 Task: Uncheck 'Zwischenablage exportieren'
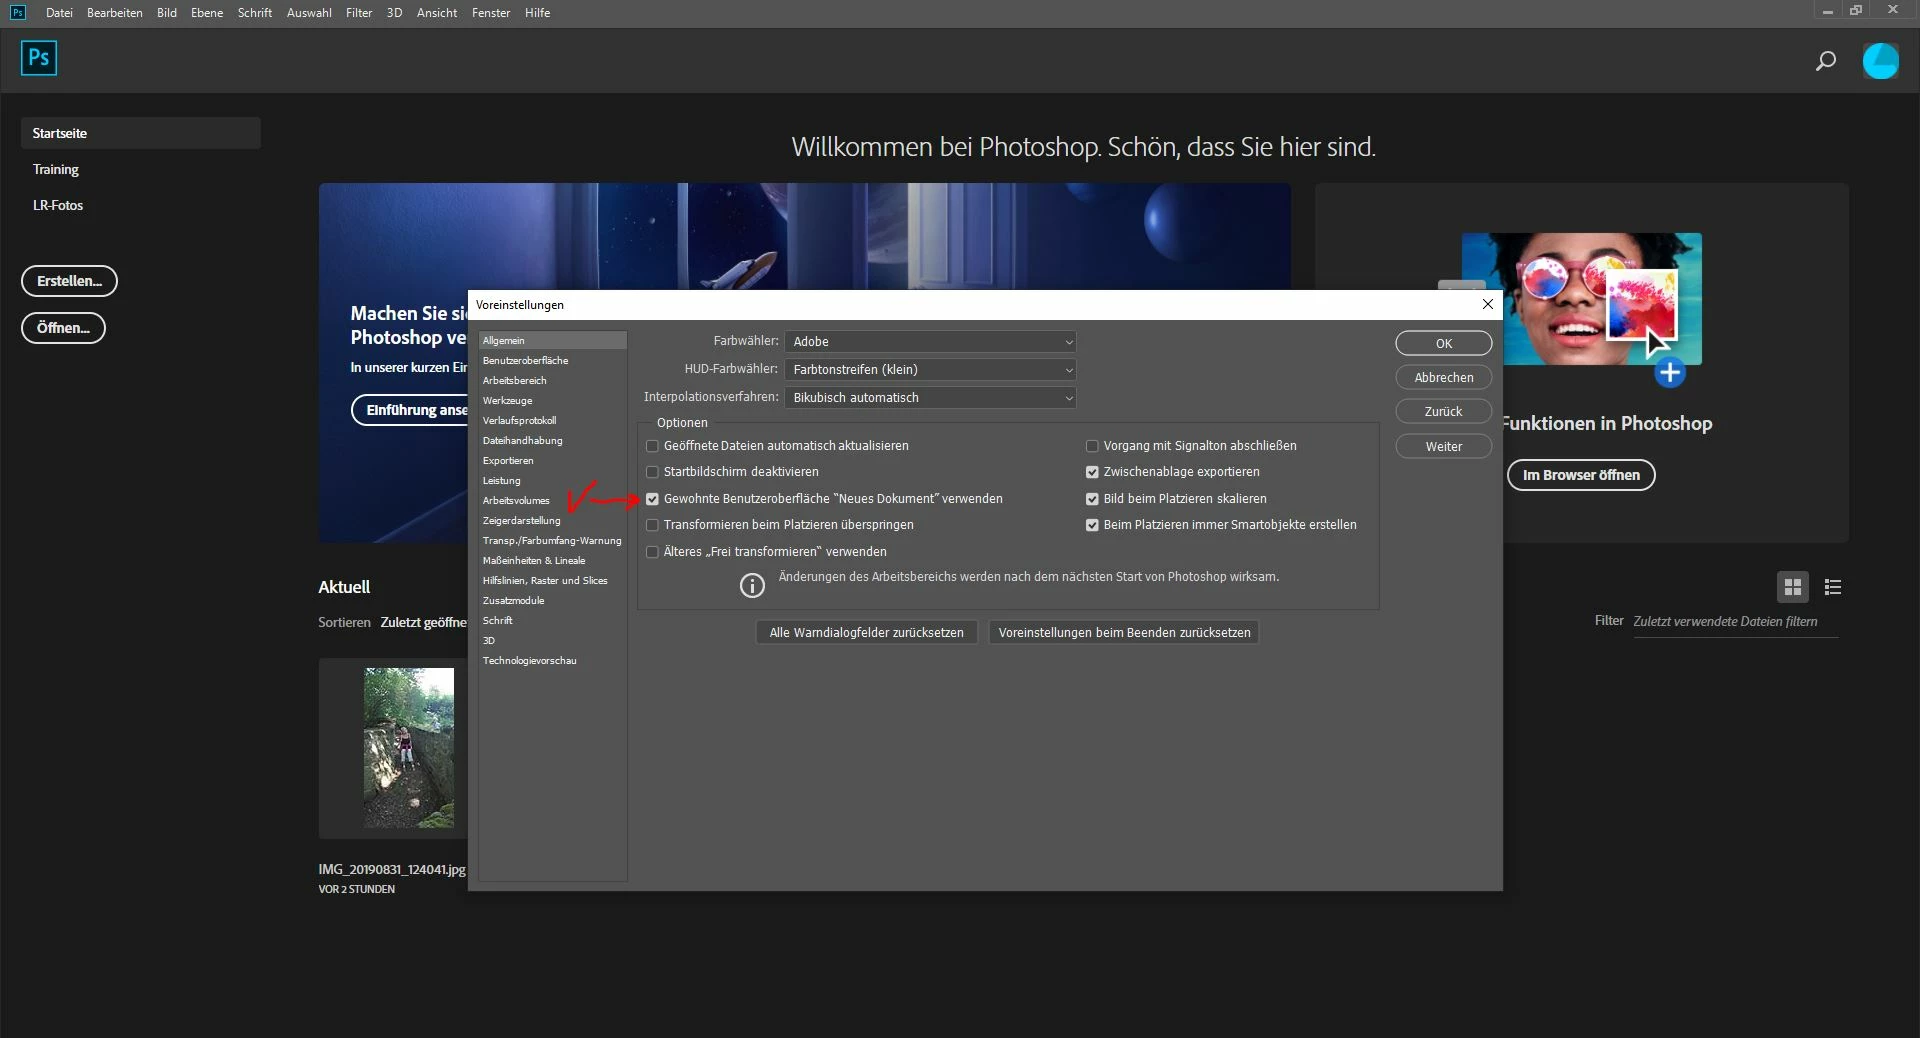[1092, 472]
